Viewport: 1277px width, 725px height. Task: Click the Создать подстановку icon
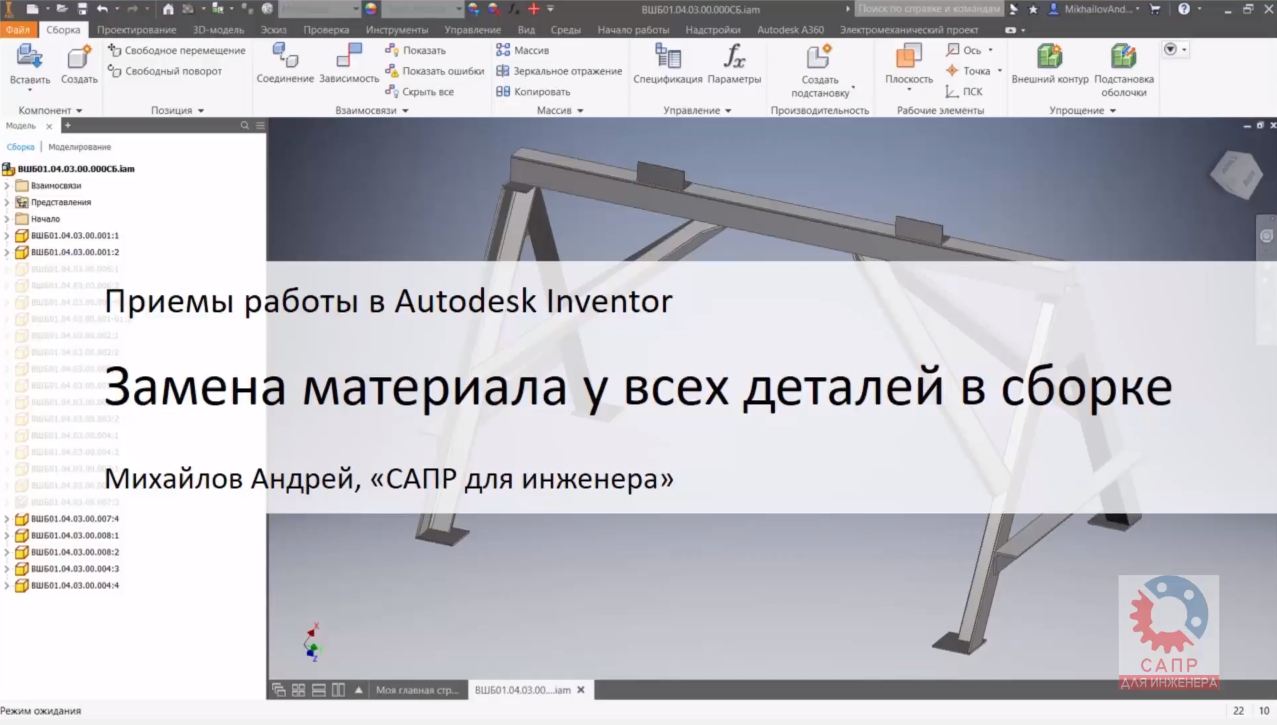coord(819,56)
